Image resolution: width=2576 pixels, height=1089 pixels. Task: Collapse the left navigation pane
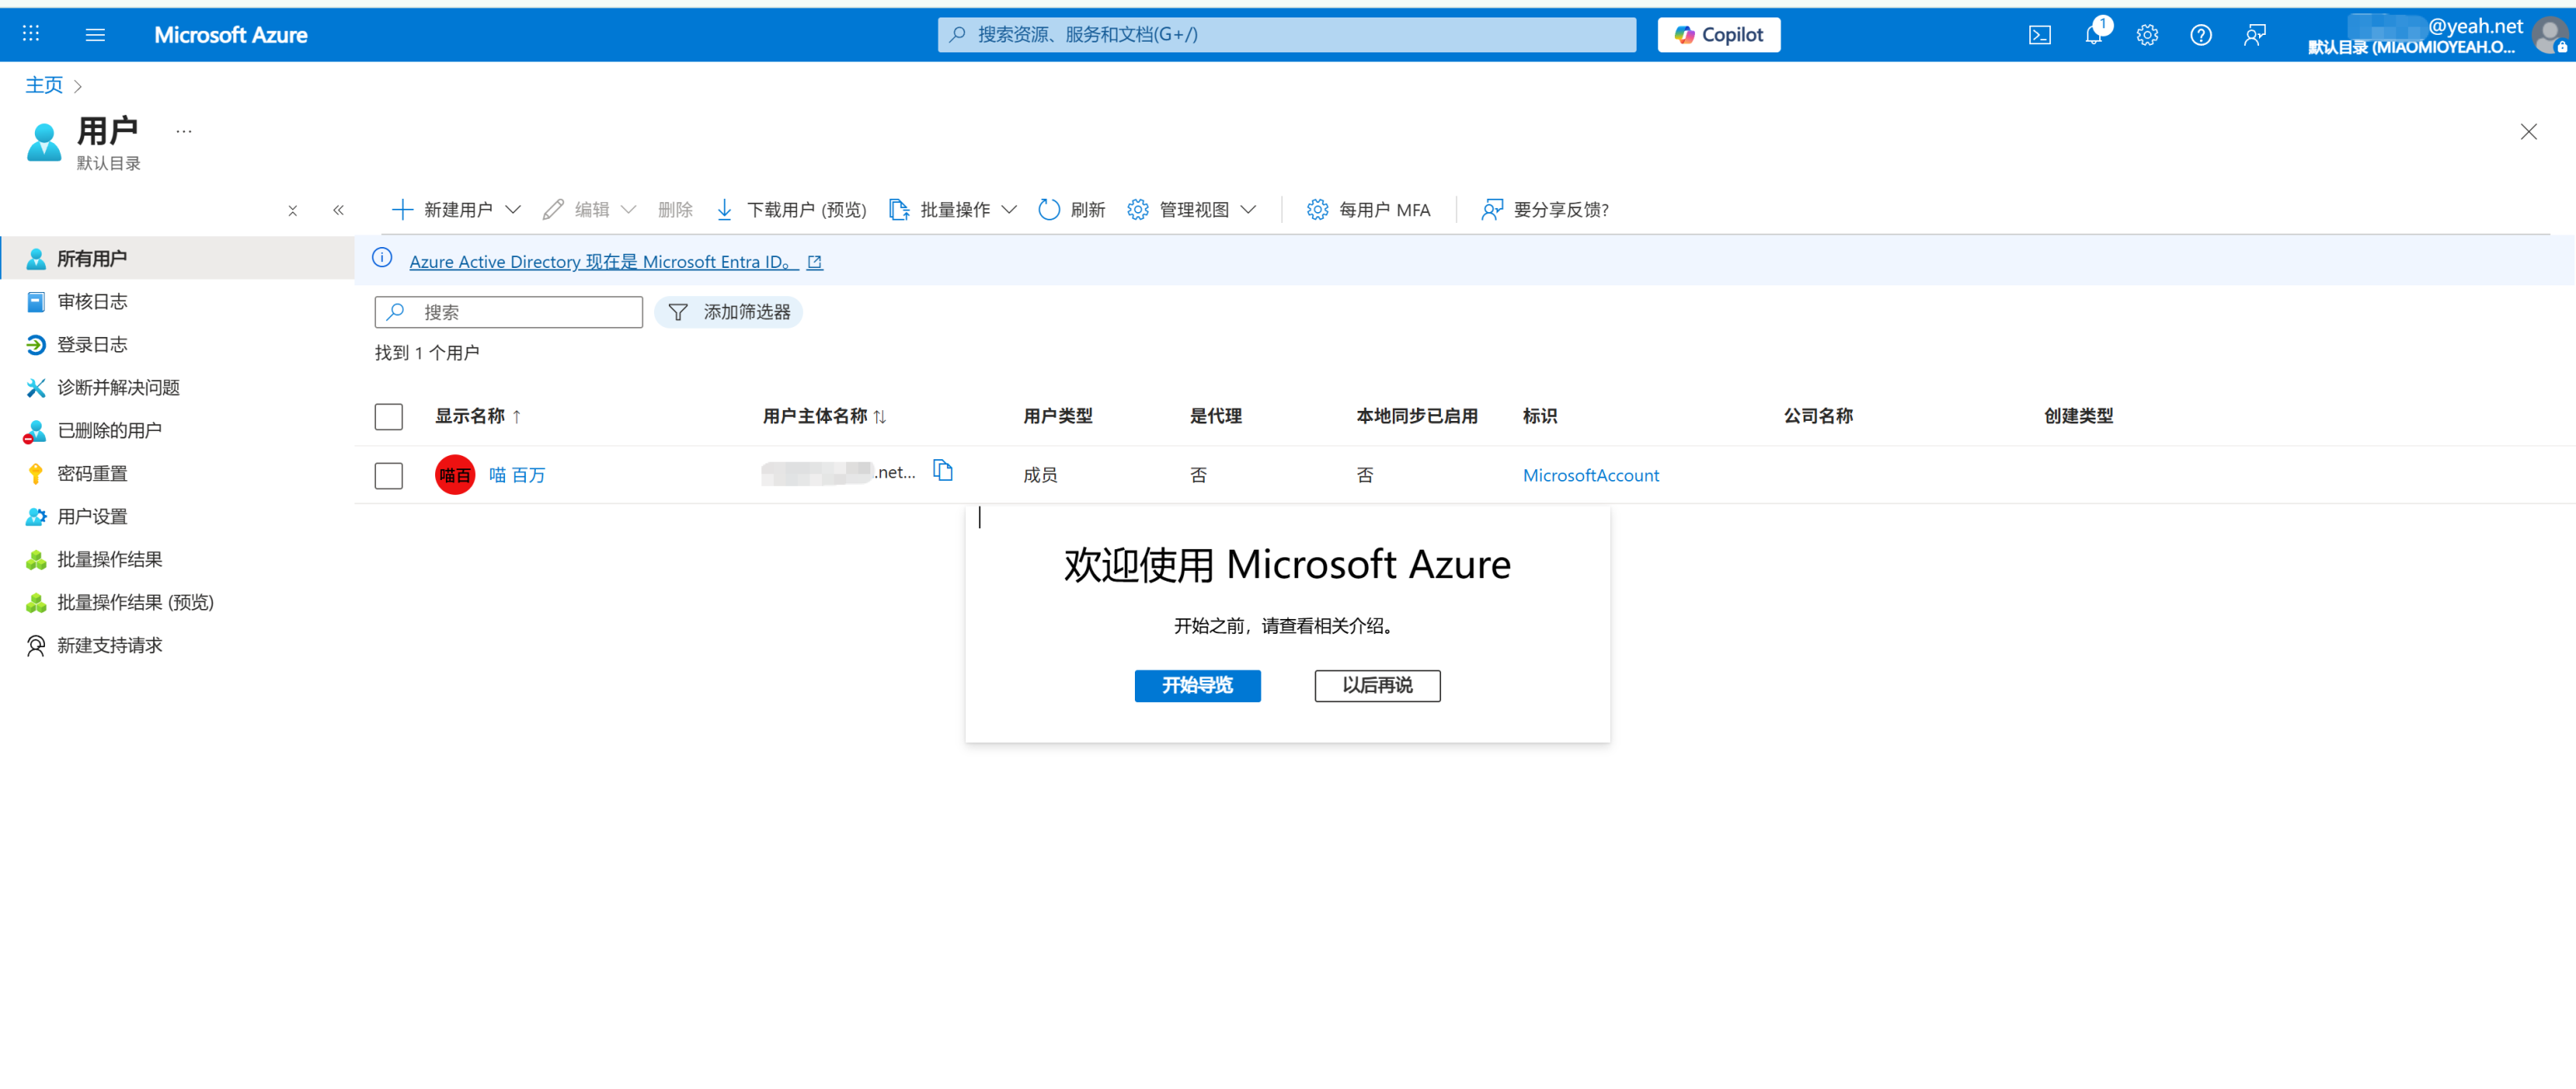pyautogui.click(x=338, y=210)
